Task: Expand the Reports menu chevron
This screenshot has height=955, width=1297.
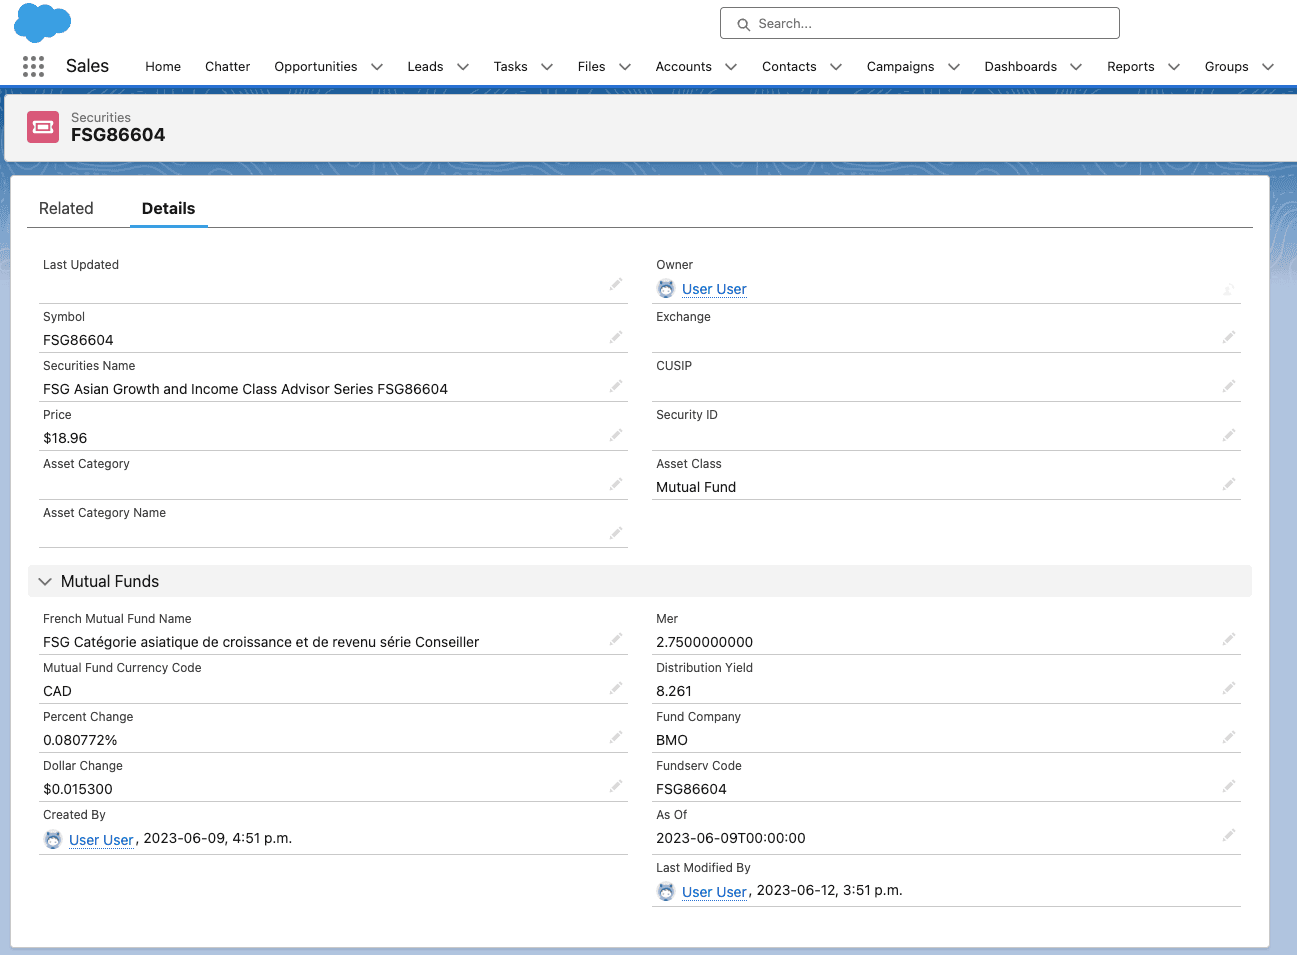Action: [x=1174, y=67]
